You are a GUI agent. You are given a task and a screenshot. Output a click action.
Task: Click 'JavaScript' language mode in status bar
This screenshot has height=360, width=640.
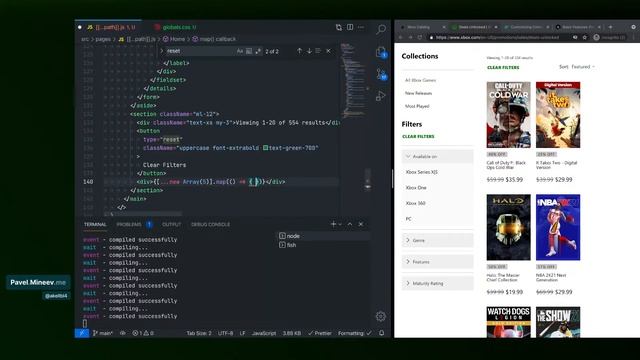[x=264, y=333]
